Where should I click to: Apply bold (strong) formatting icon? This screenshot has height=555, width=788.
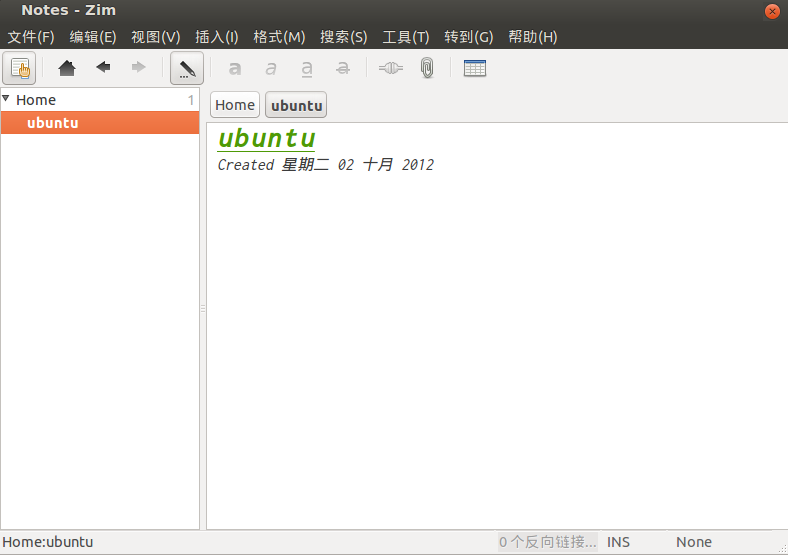[x=235, y=68]
